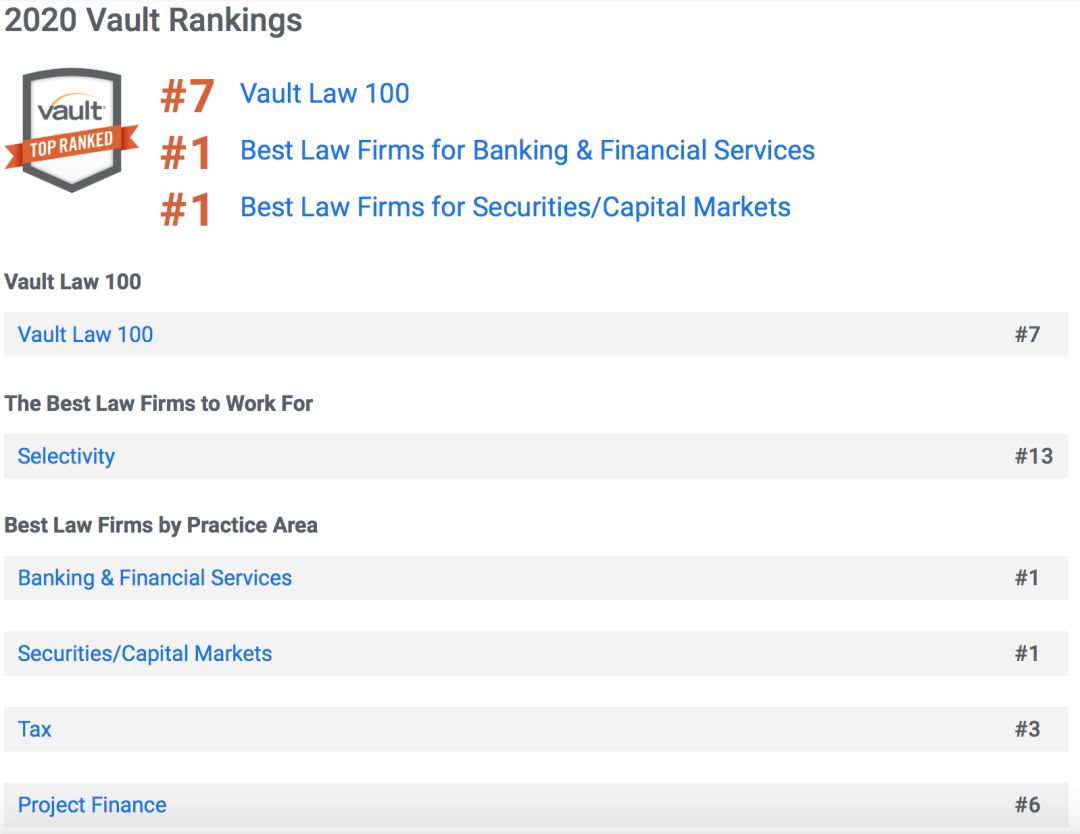Click the 2020 Vault Rankings heading

pyautogui.click(x=153, y=21)
